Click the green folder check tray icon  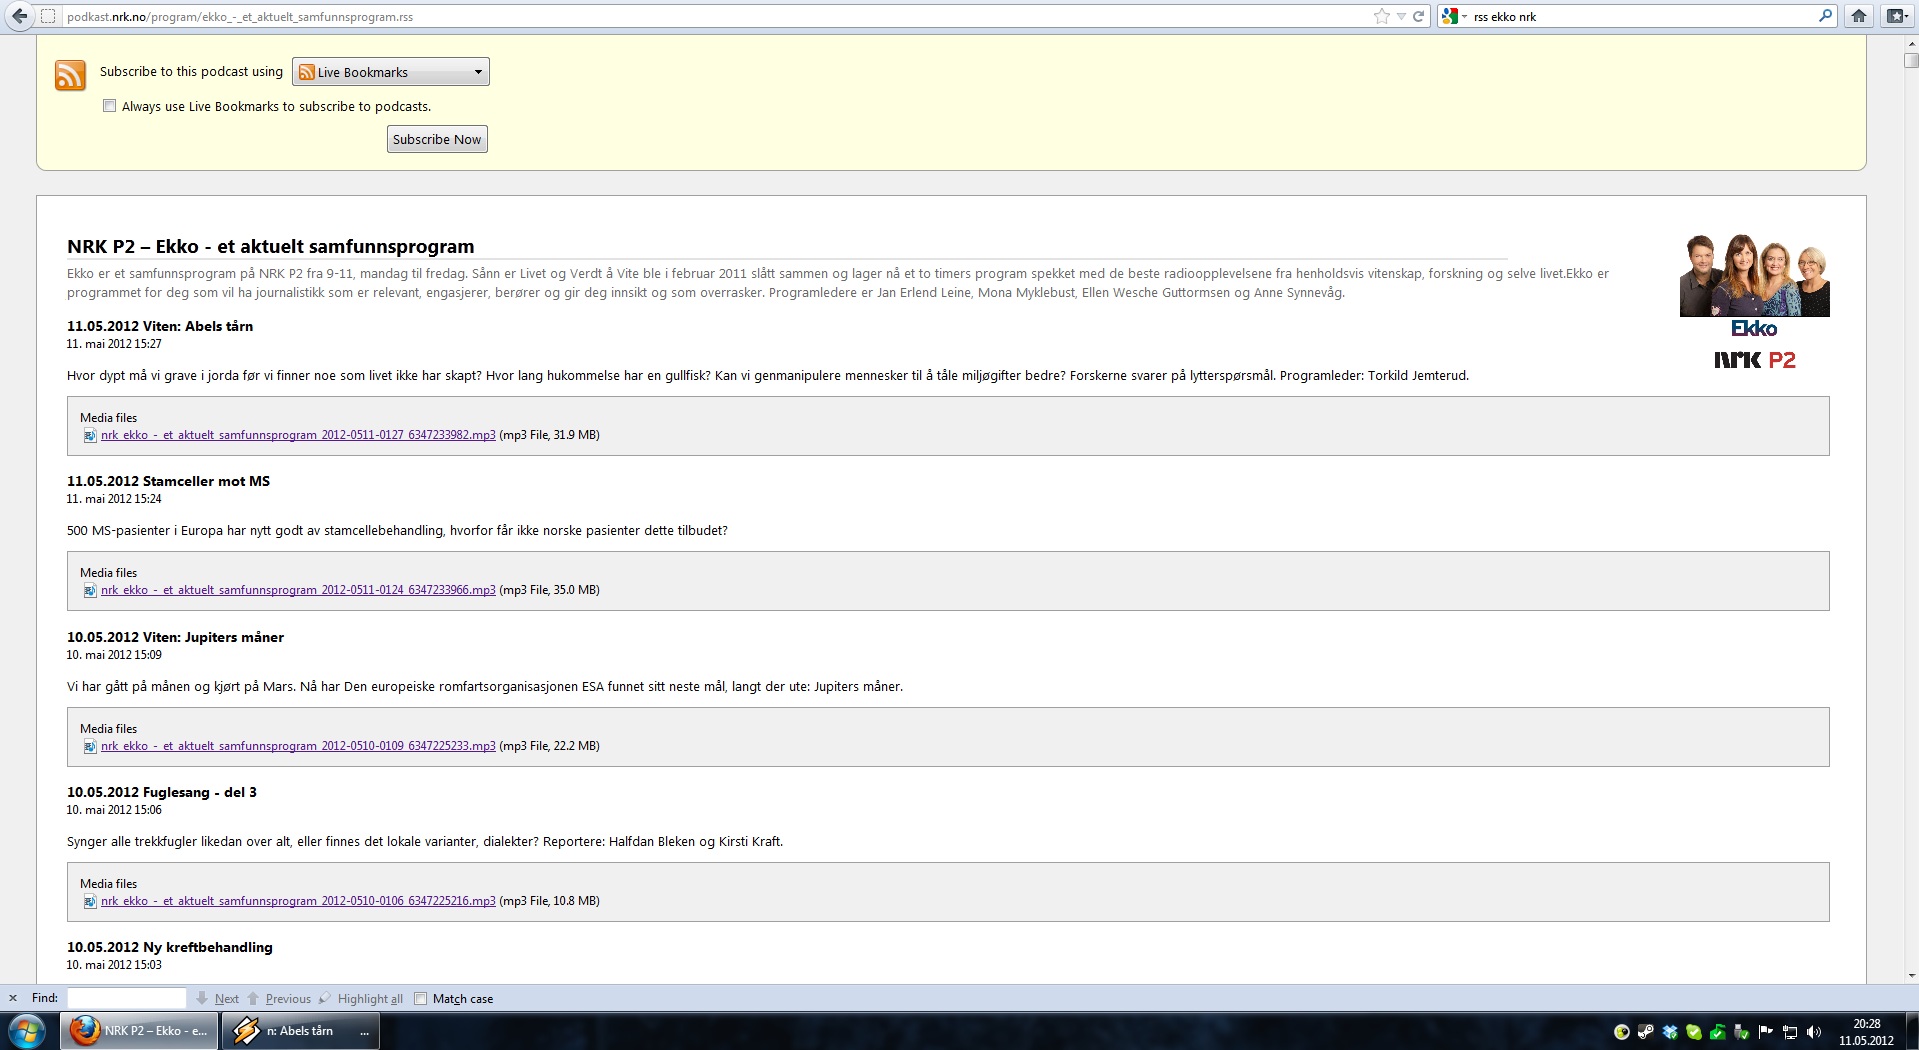tap(1718, 1032)
